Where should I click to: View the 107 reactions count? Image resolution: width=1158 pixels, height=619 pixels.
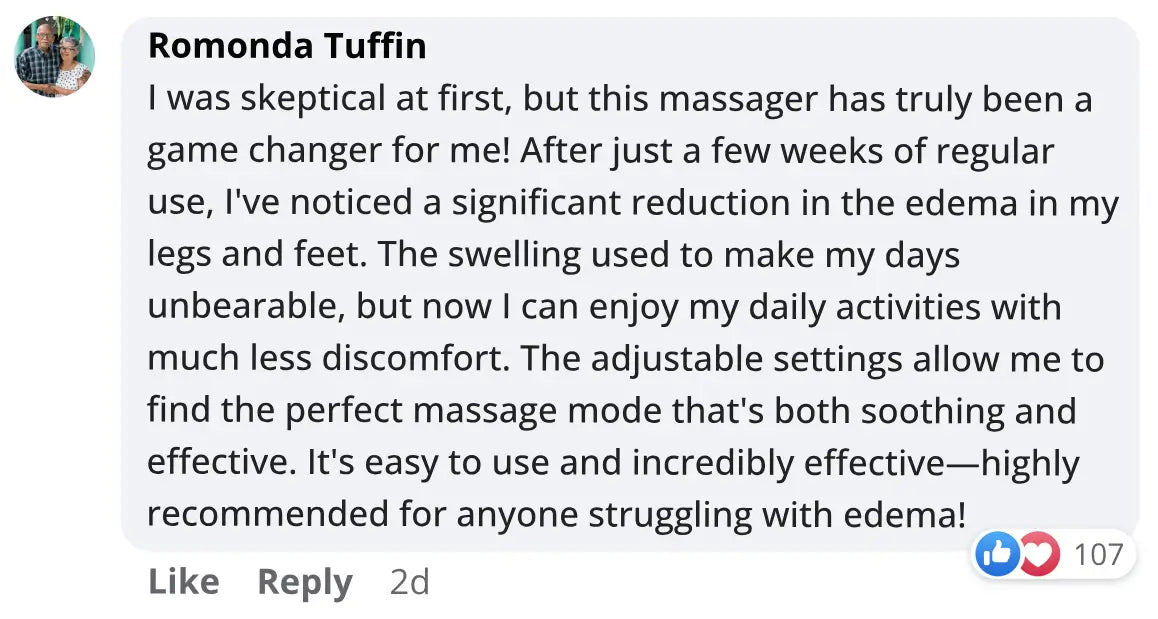point(1098,554)
